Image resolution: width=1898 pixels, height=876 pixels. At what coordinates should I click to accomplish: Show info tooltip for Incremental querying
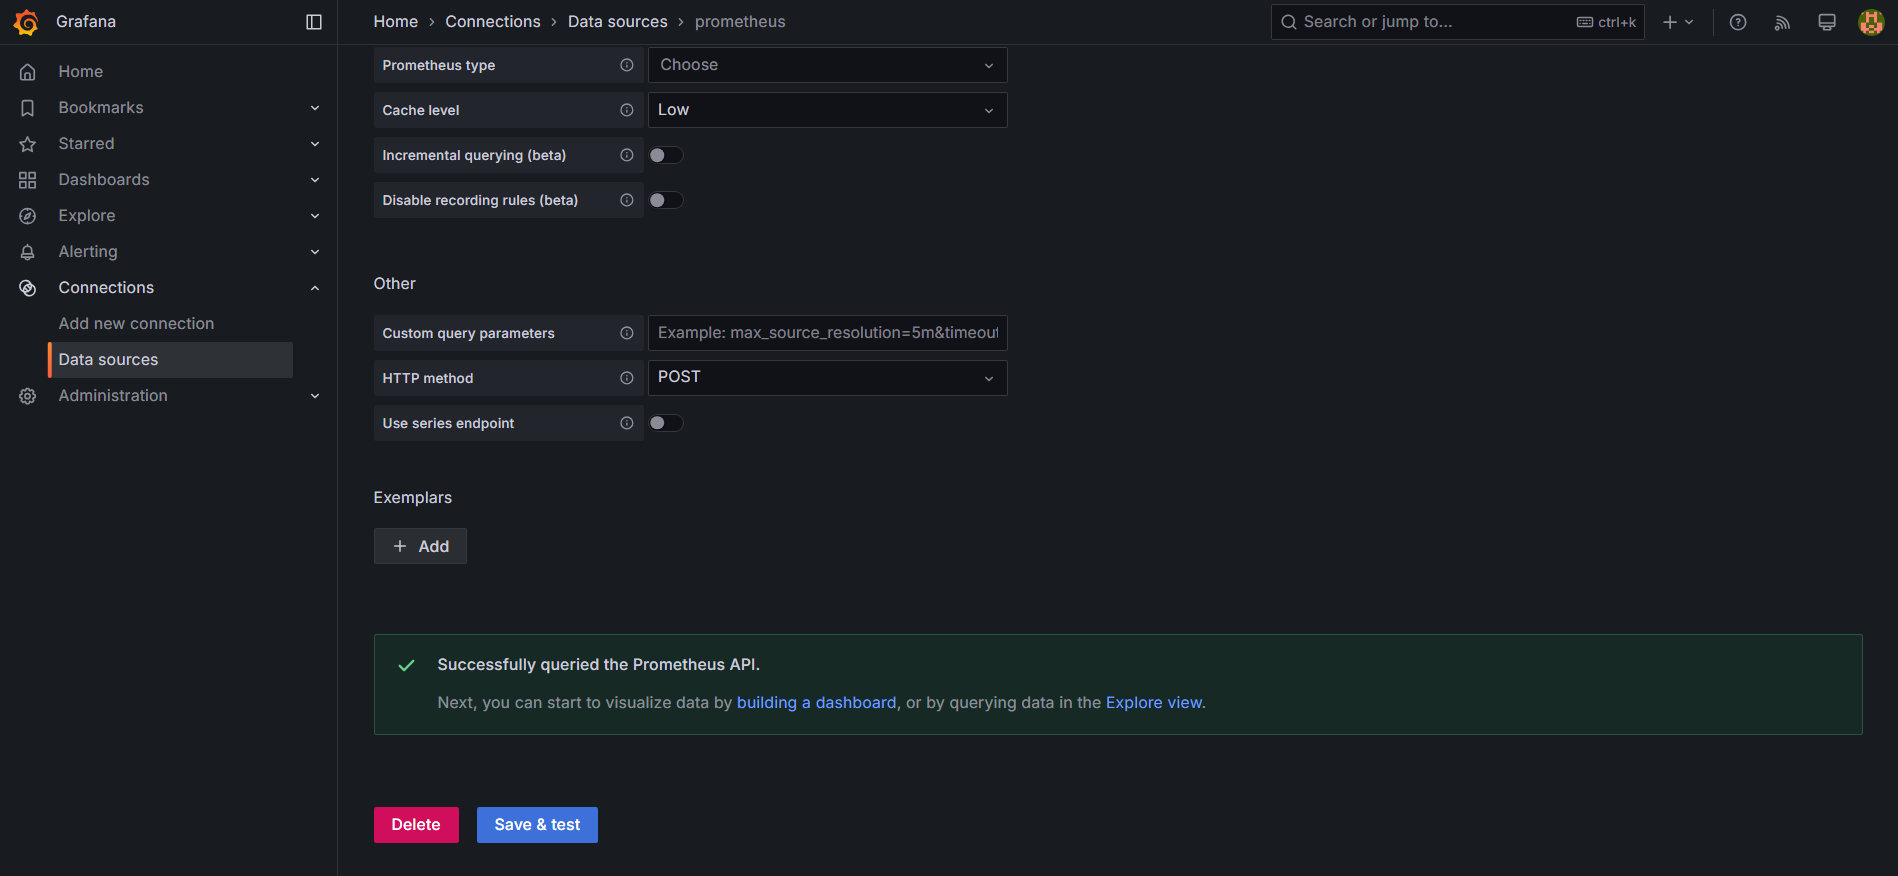pyautogui.click(x=627, y=155)
